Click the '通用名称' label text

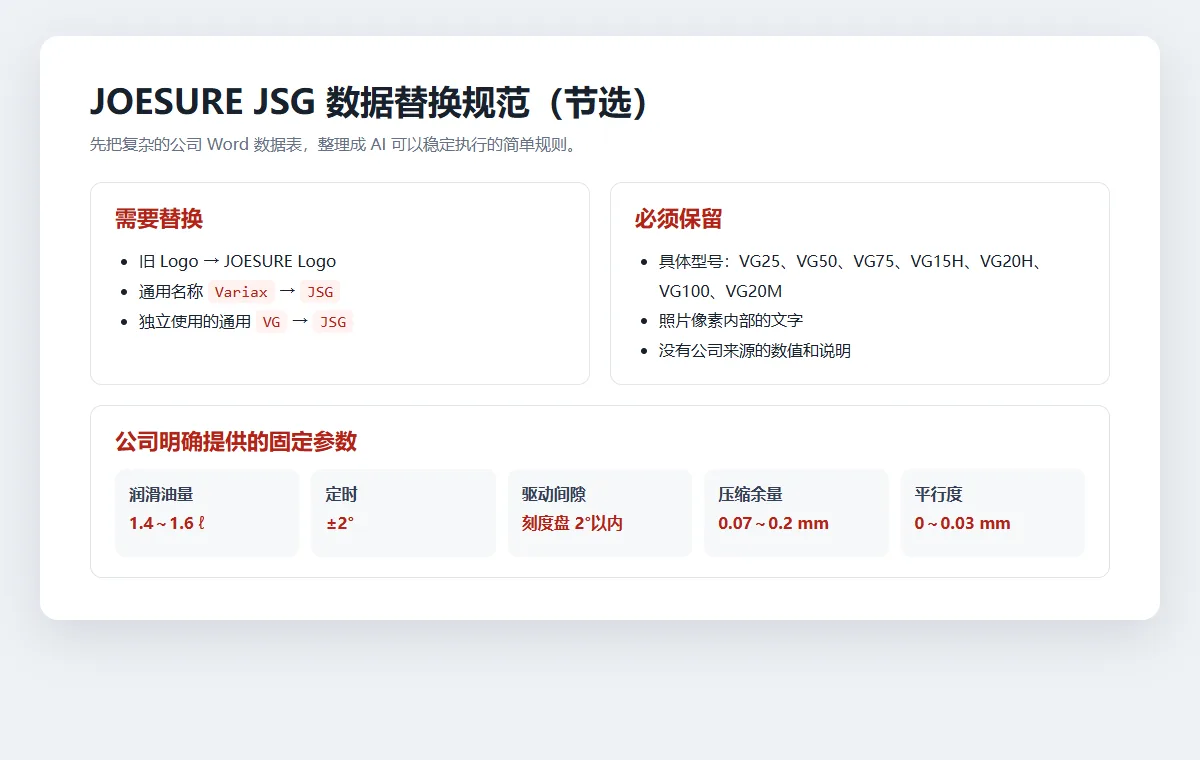click(171, 292)
